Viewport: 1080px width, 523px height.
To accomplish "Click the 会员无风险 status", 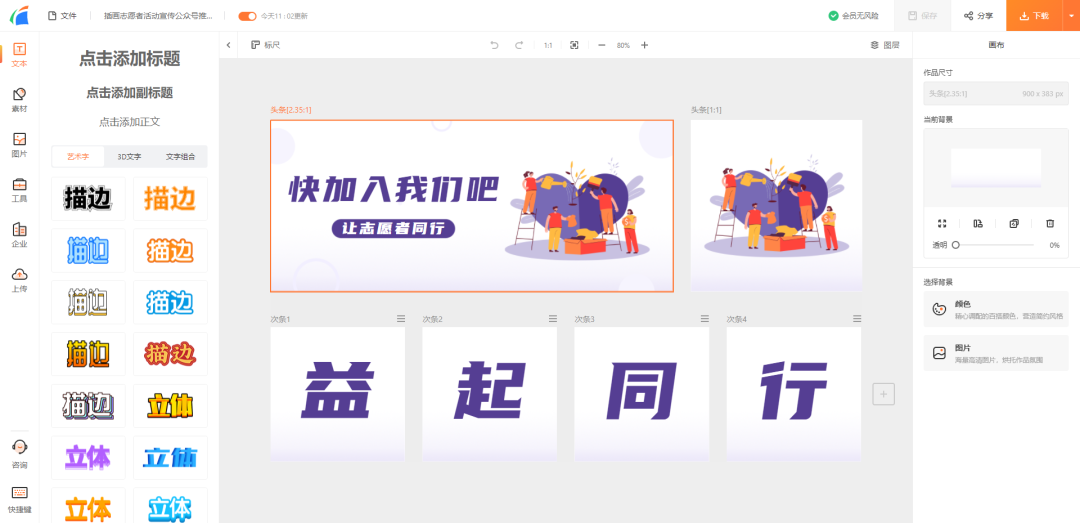I will click(x=853, y=15).
